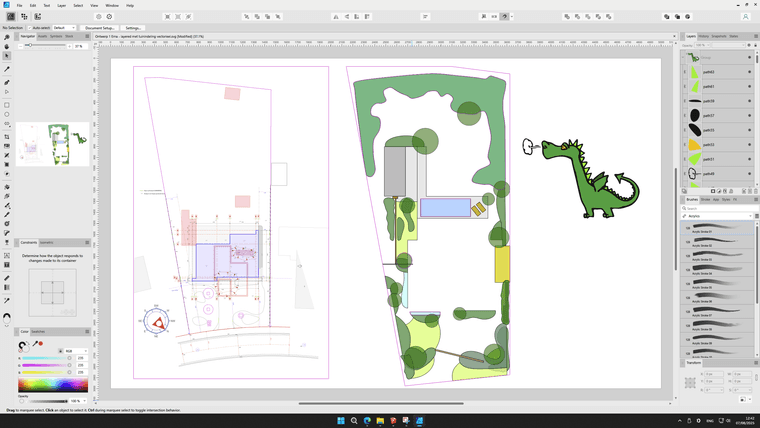Click the delete layer trash icon
Screen dimensions: 760x428
[755, 191]
